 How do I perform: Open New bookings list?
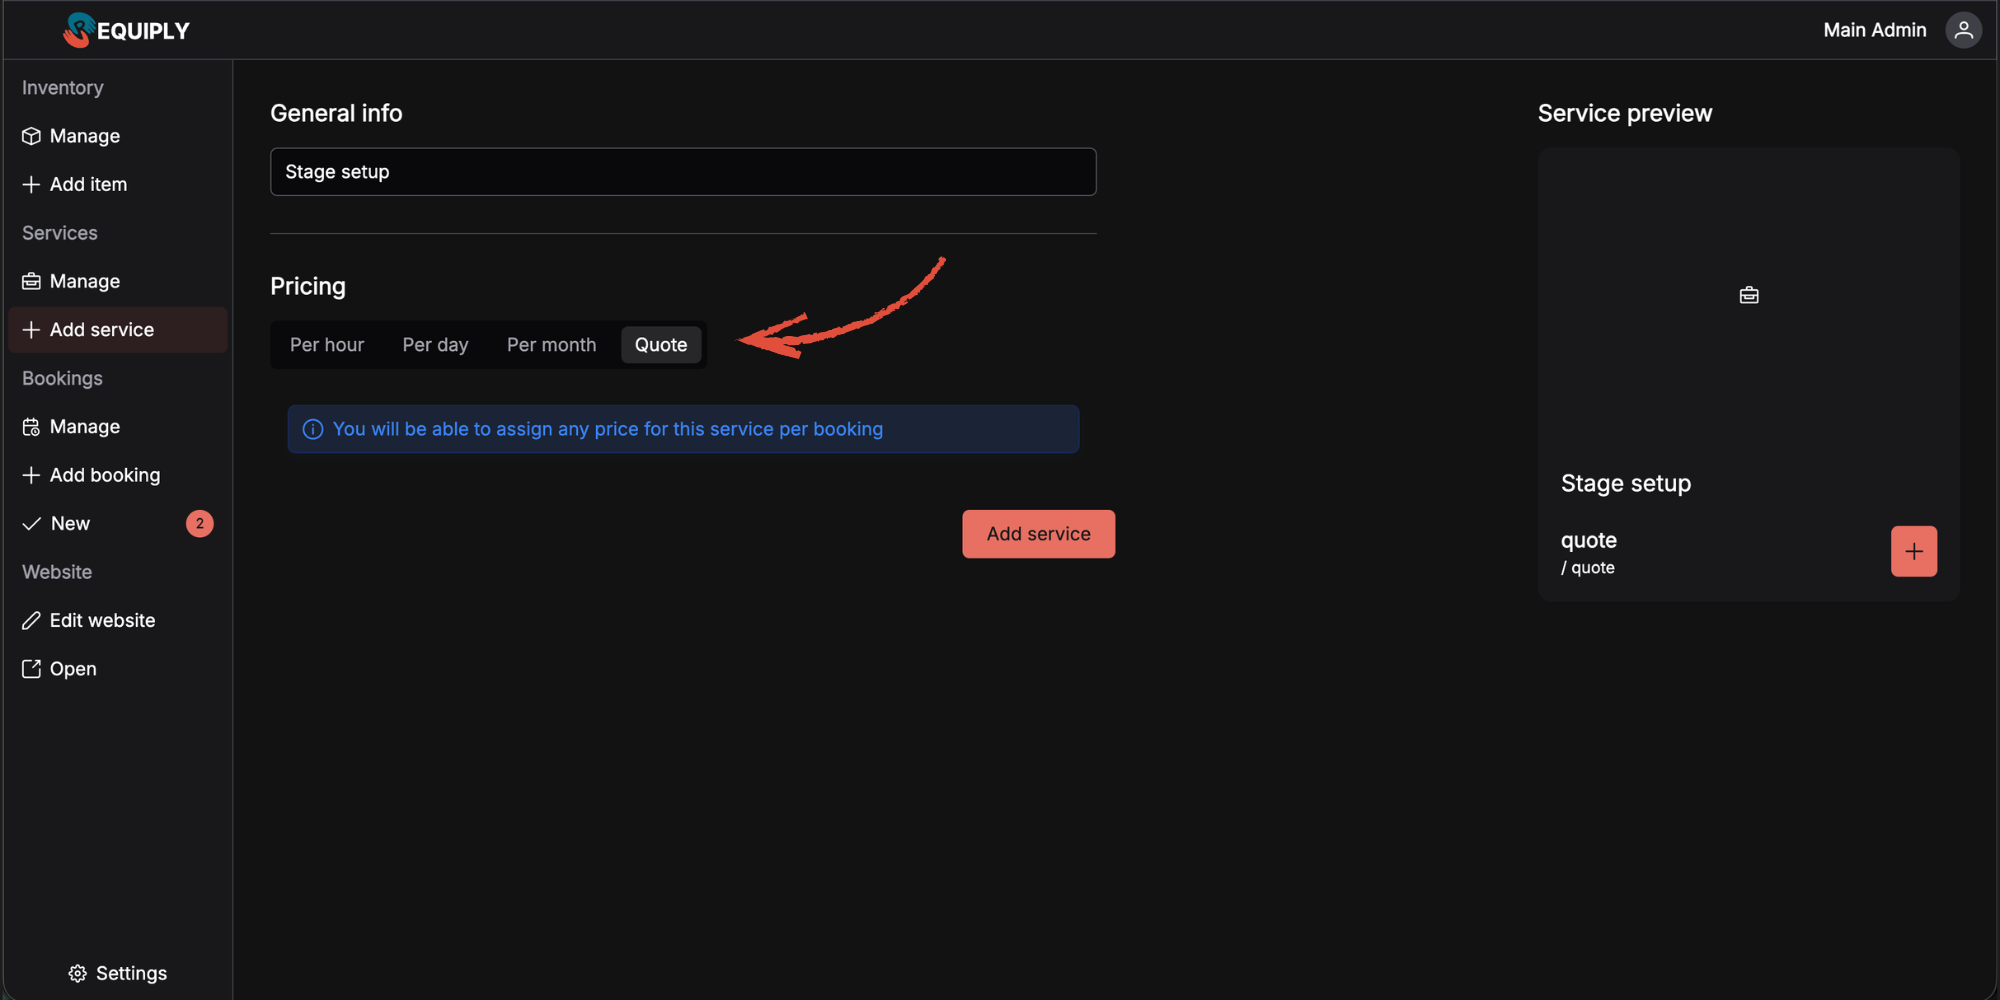(x=70, y=523)
